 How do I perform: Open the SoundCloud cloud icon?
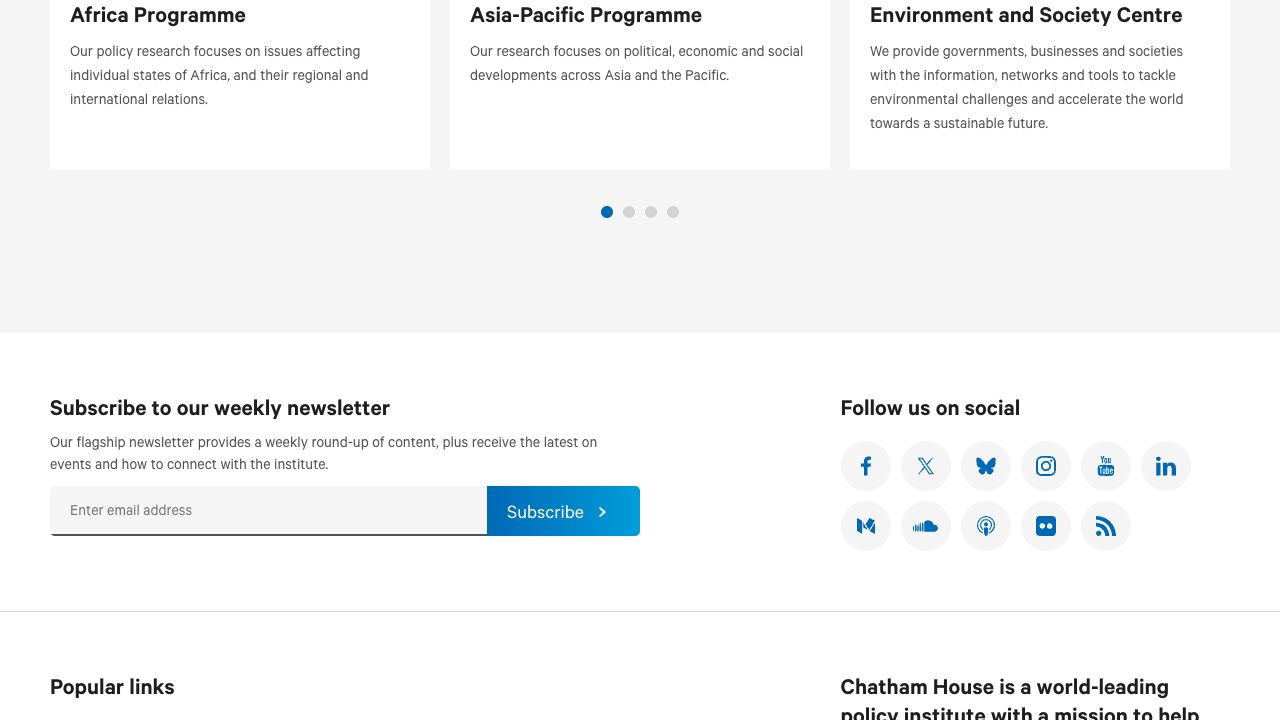coord(926,526)
